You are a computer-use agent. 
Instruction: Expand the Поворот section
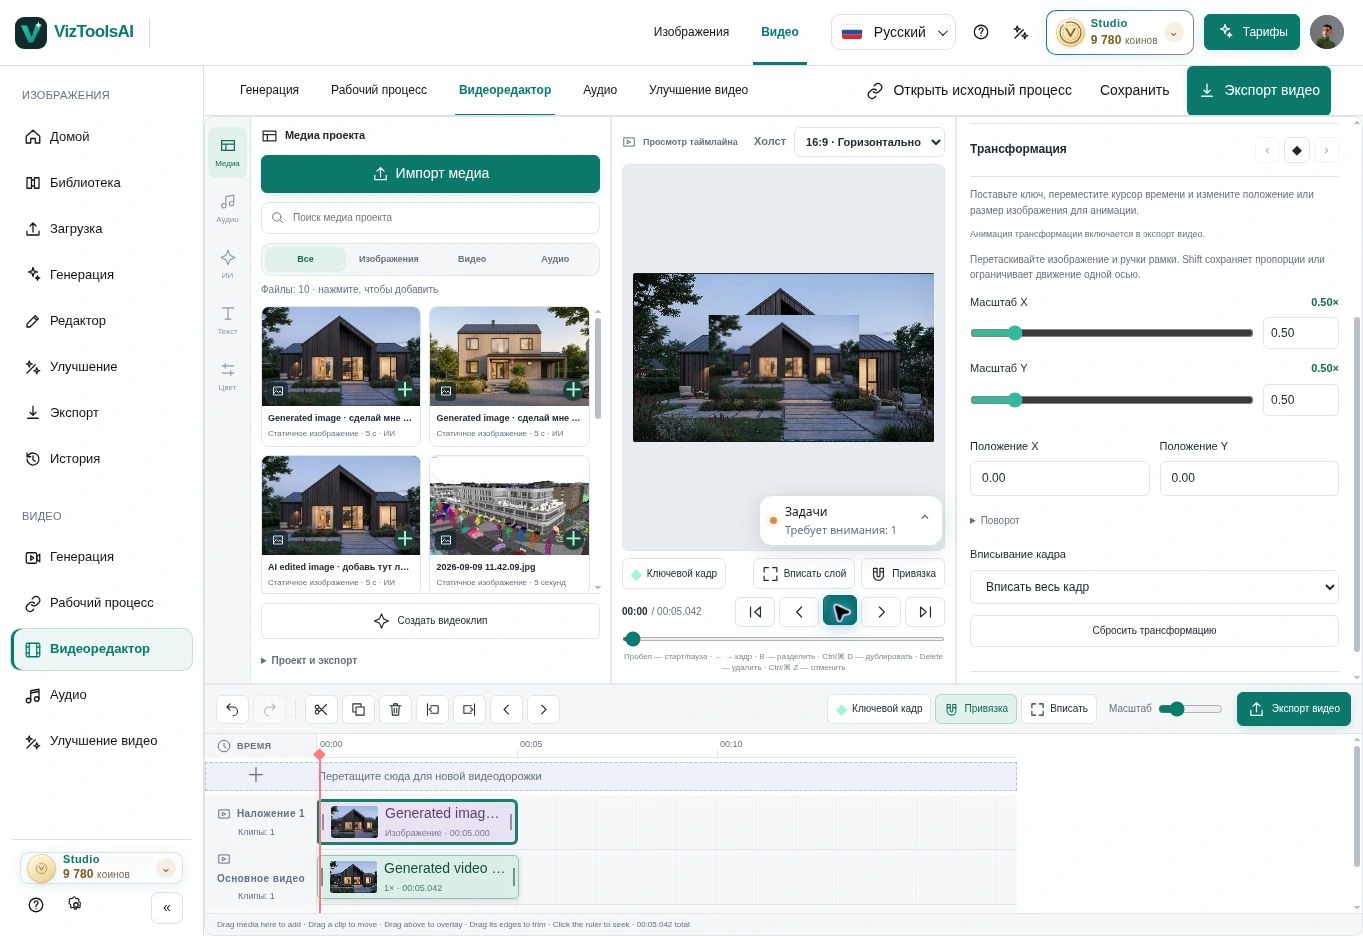[x=995, y=520]
